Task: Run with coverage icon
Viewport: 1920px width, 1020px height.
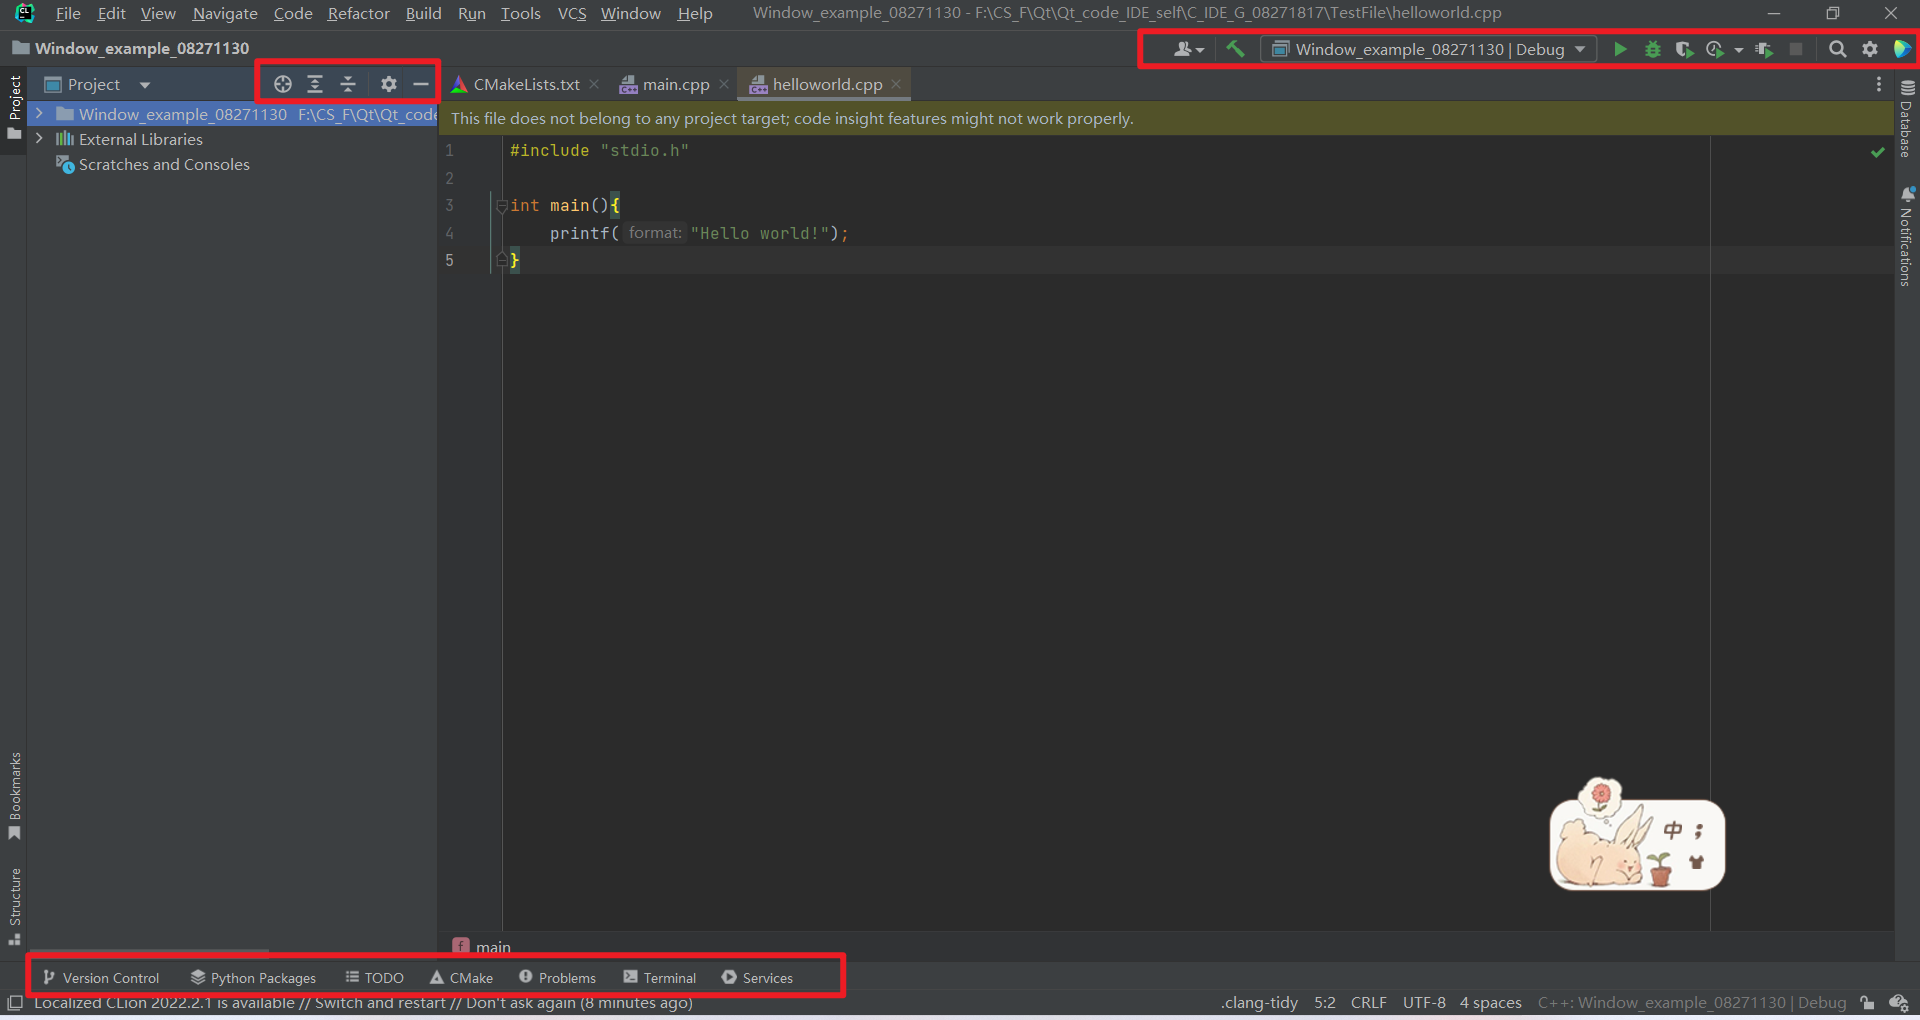Action: 1684,49
